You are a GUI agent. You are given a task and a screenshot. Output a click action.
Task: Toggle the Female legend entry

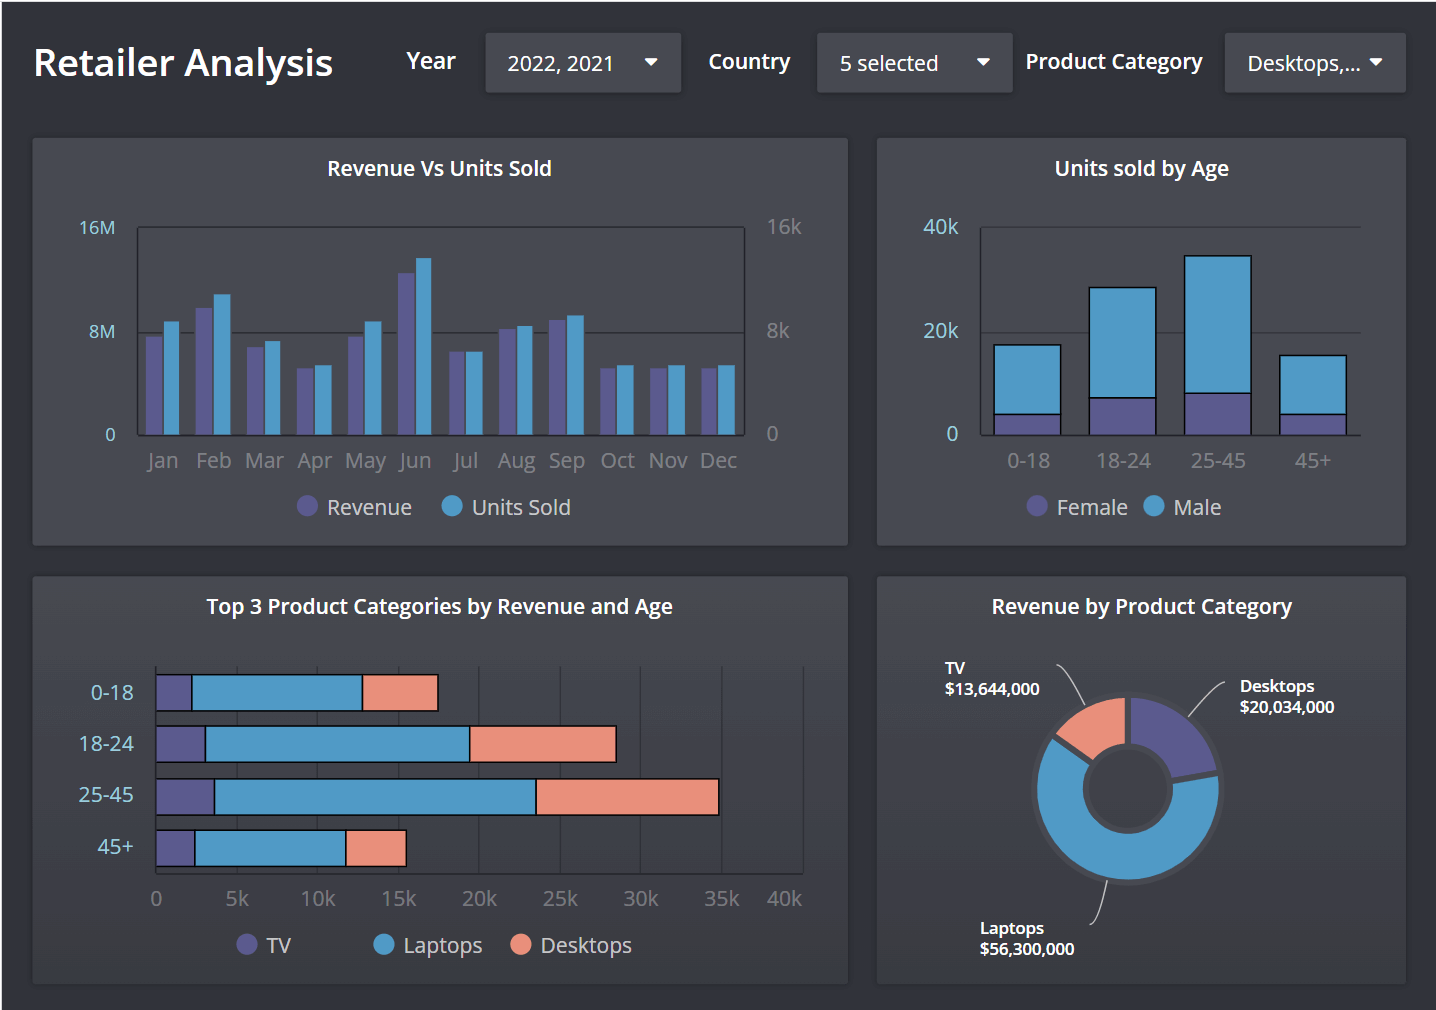coord(1077,507)
